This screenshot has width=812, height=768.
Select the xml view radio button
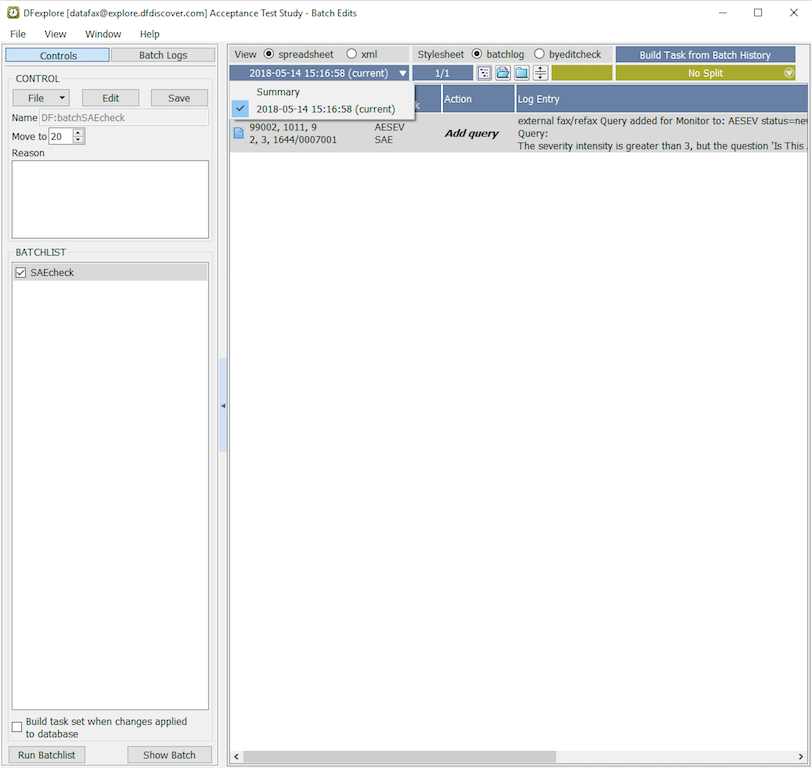351,54
